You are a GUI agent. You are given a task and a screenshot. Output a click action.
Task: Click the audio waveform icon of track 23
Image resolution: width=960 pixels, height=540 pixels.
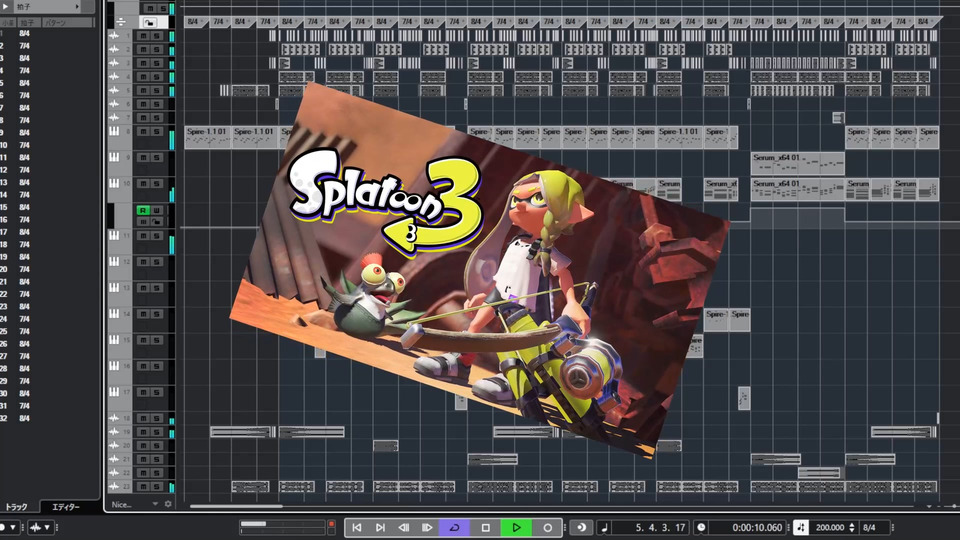click(114, 486)
